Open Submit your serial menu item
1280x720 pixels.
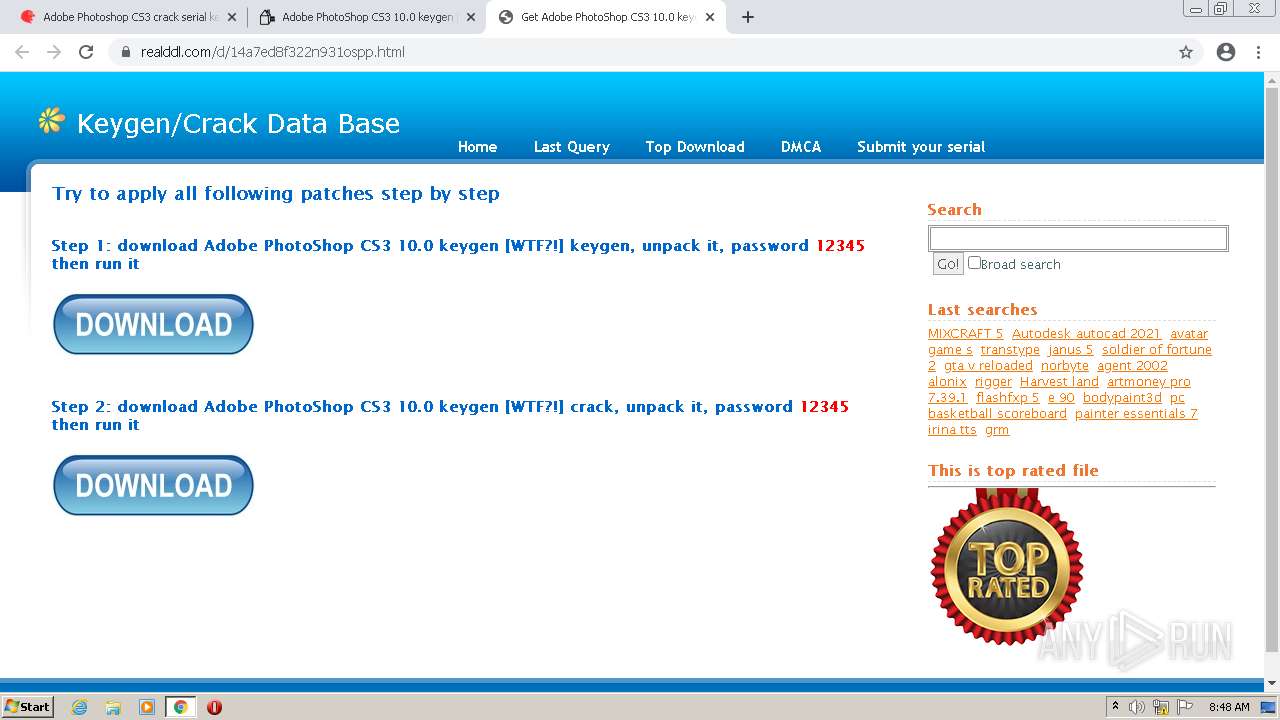pyautogui.click(x=921, y=147)
